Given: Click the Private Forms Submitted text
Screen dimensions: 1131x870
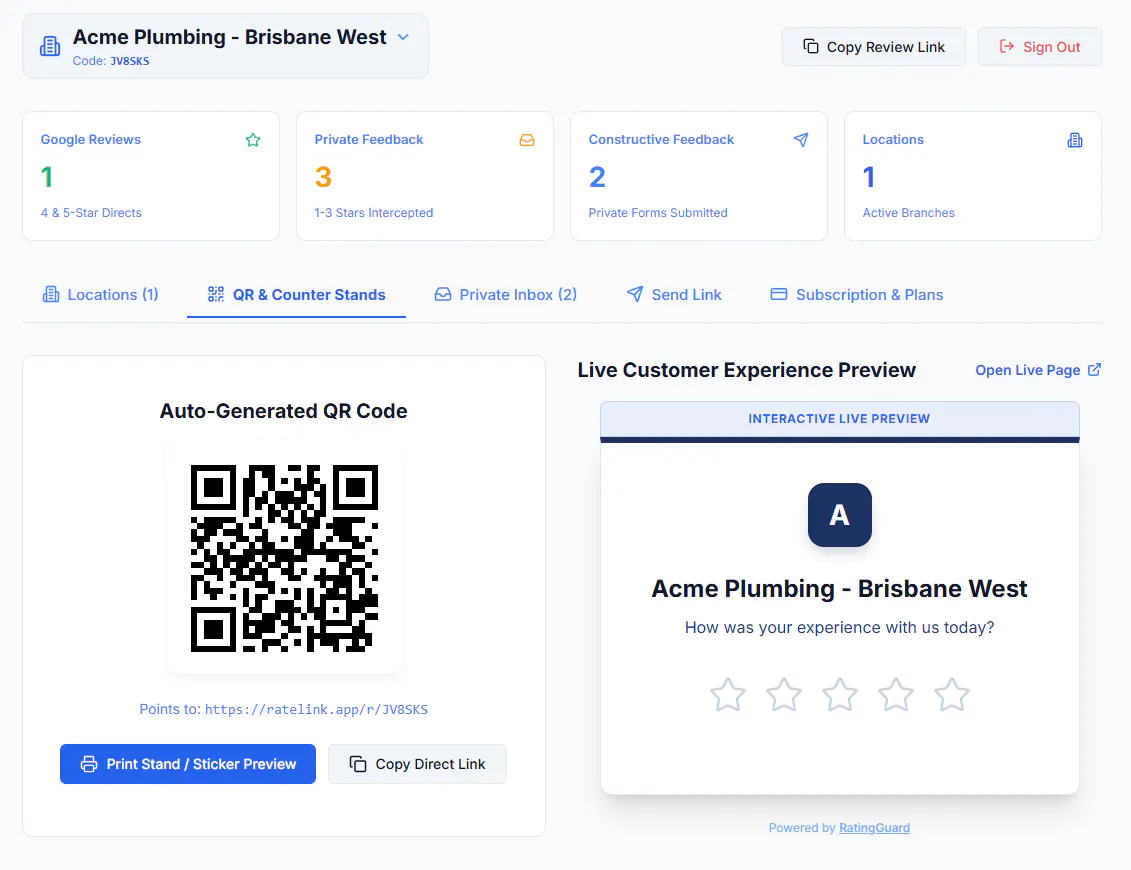Looking at the screenshot, I should click(x=658, y=213).
